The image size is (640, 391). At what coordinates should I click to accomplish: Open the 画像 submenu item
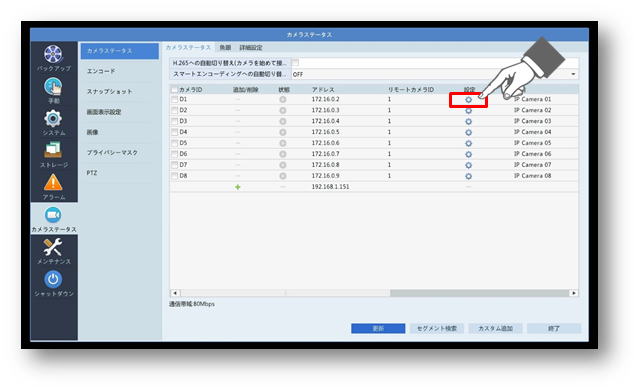[92, 132]
